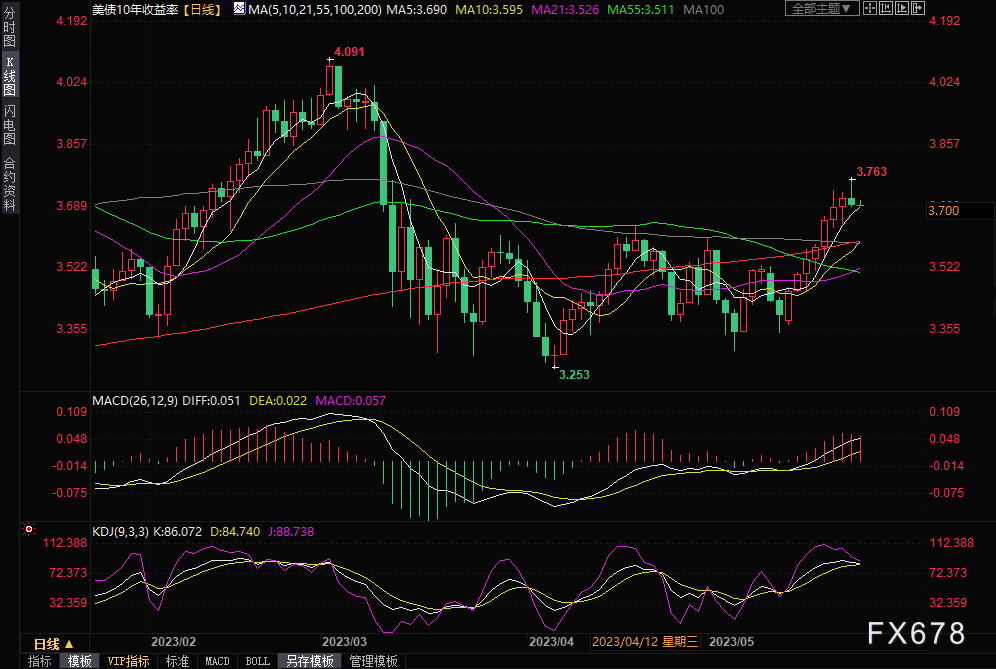This screenshot has height=669, width=996.
Task: Apply the BOLL template
Action: [x=257, y=661]
